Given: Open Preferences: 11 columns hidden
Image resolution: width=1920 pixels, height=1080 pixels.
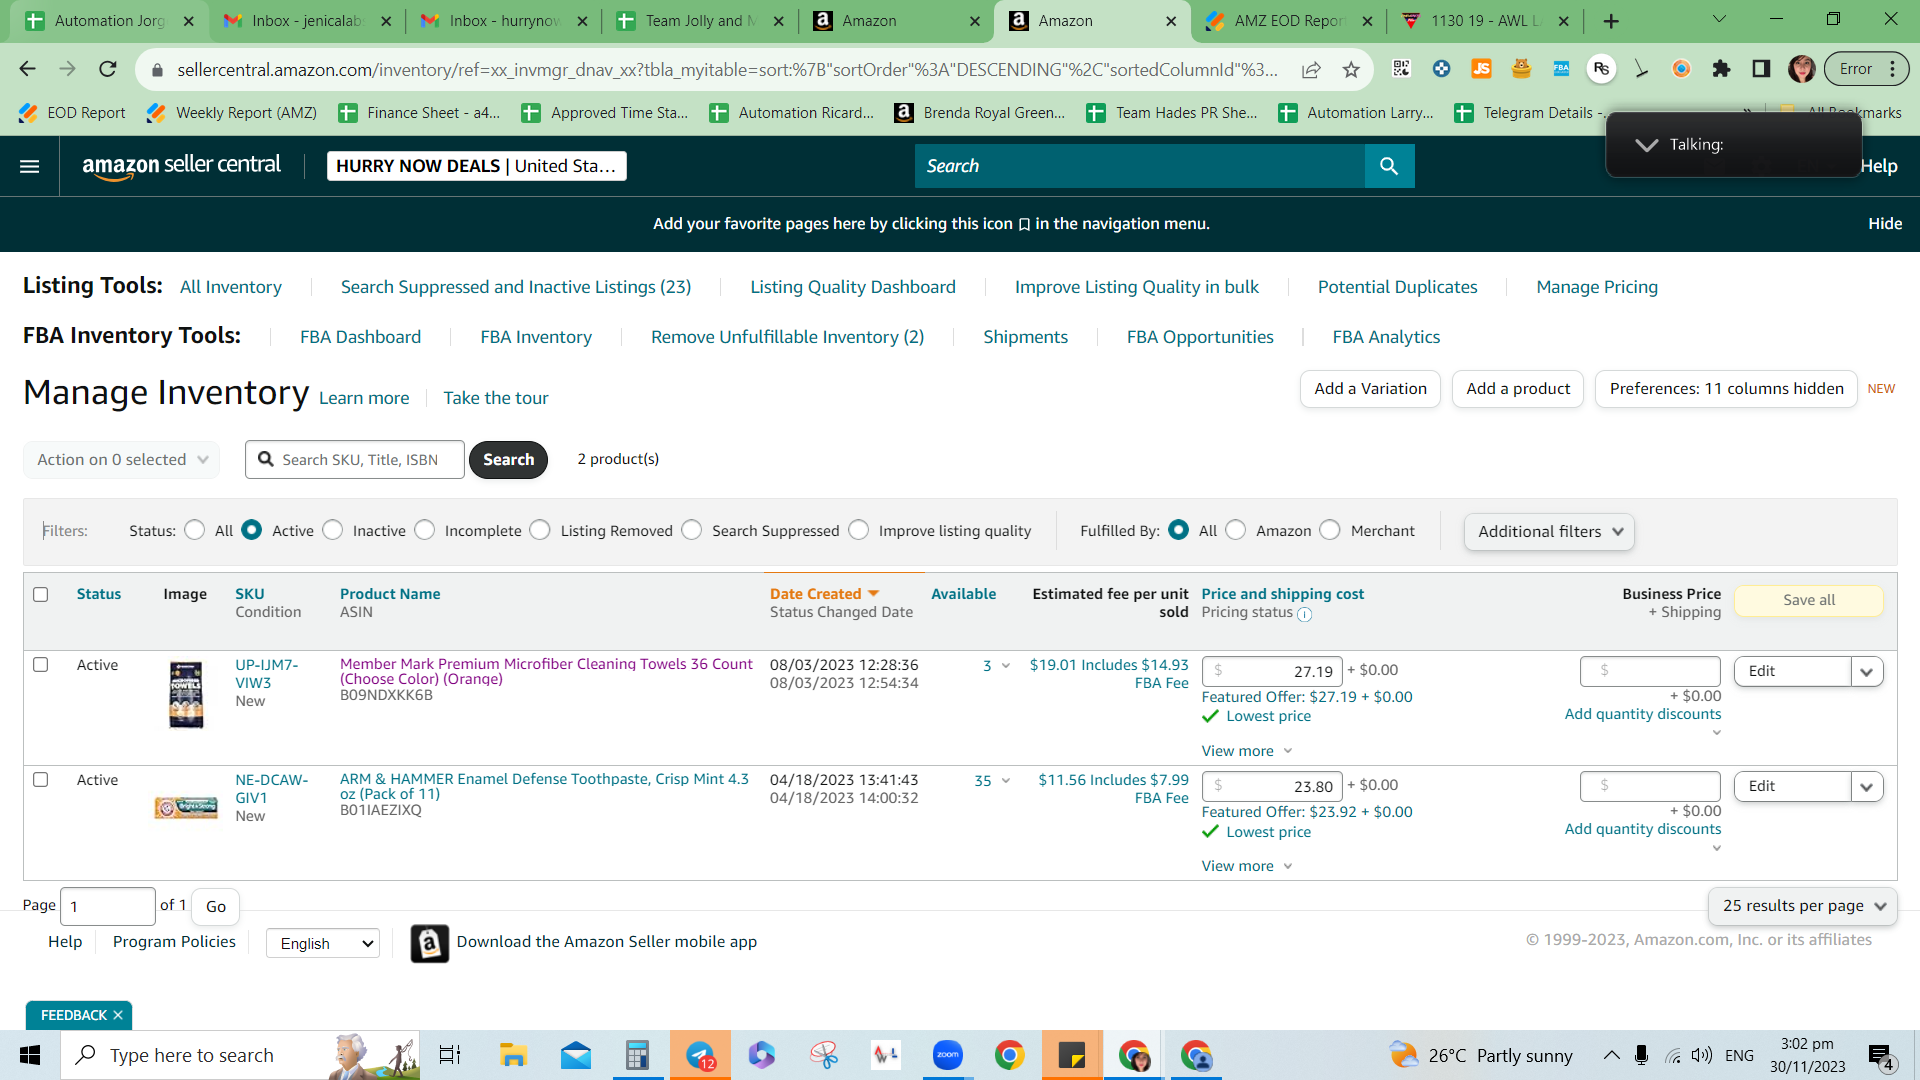Looking at the screenshot, I should [x=1726, y=389].
